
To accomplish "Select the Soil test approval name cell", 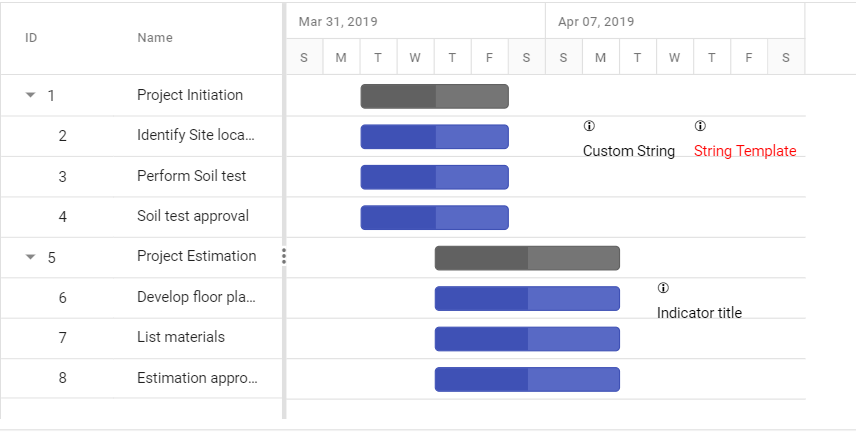I will pyautogui.click(x=193, y=216).
